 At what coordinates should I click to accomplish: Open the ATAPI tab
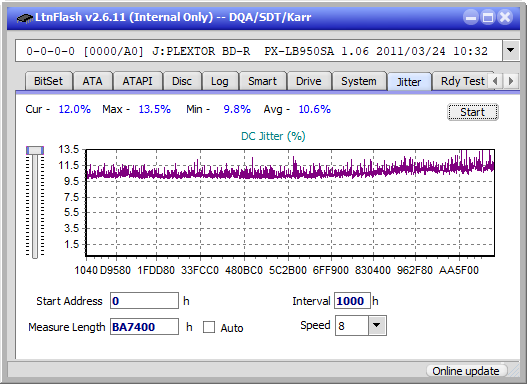[137, 81]
